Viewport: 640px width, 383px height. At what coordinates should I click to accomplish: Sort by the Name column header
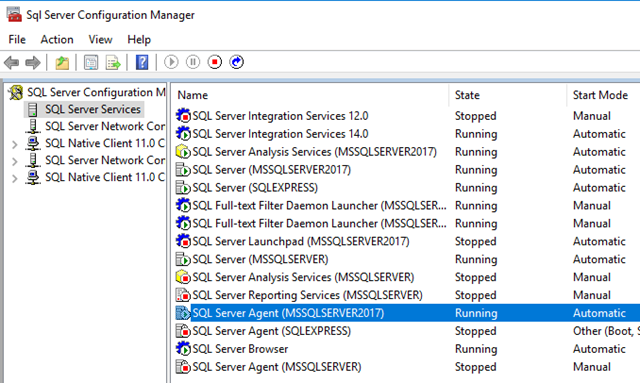(x=193, y=95)
